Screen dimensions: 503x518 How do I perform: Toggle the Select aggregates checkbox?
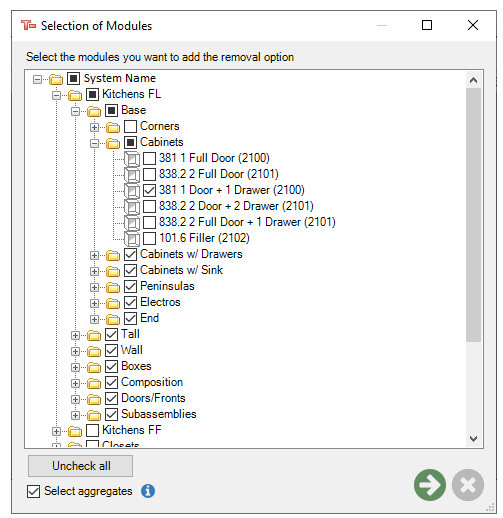(33, 491)
